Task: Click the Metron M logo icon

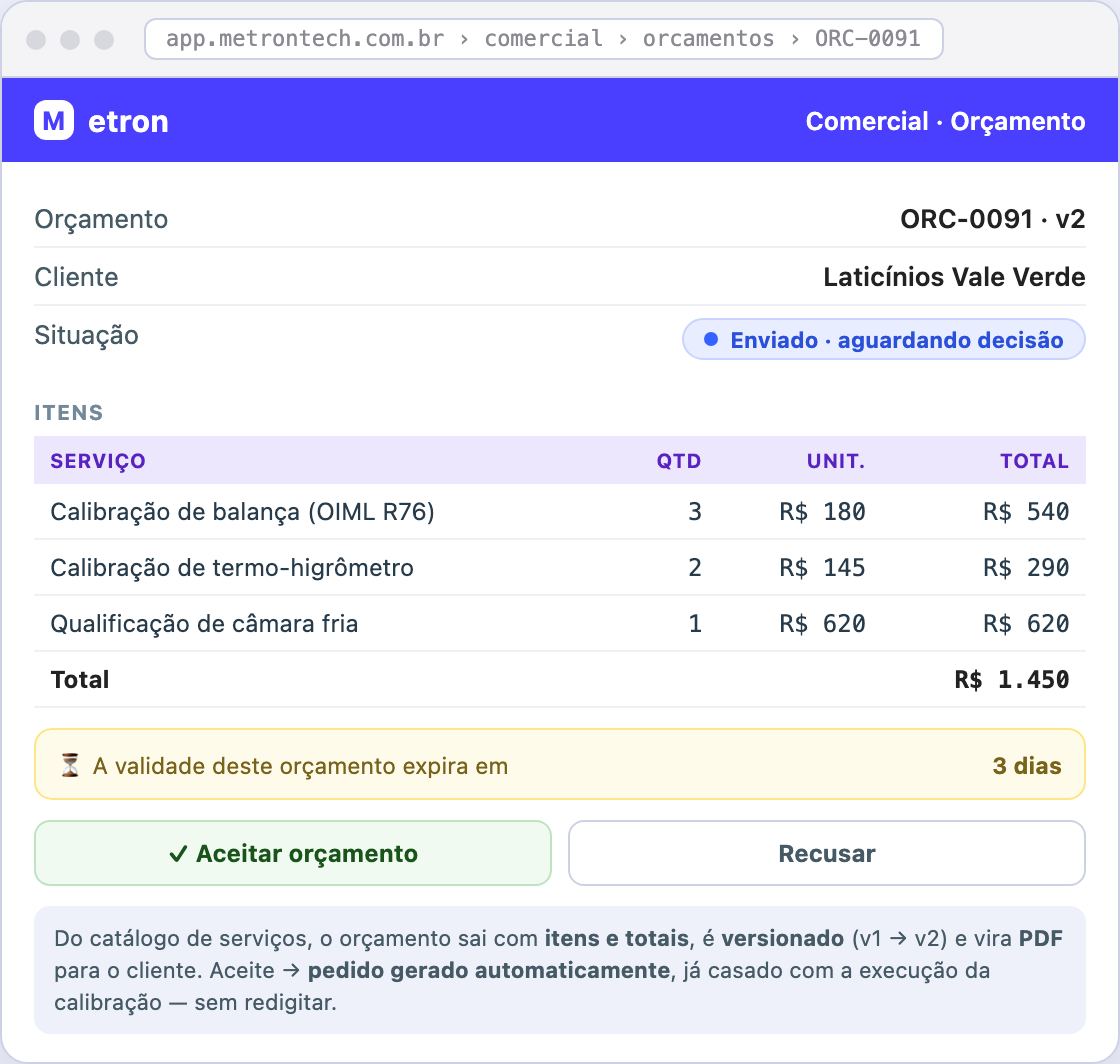Action: coord(54,120)
